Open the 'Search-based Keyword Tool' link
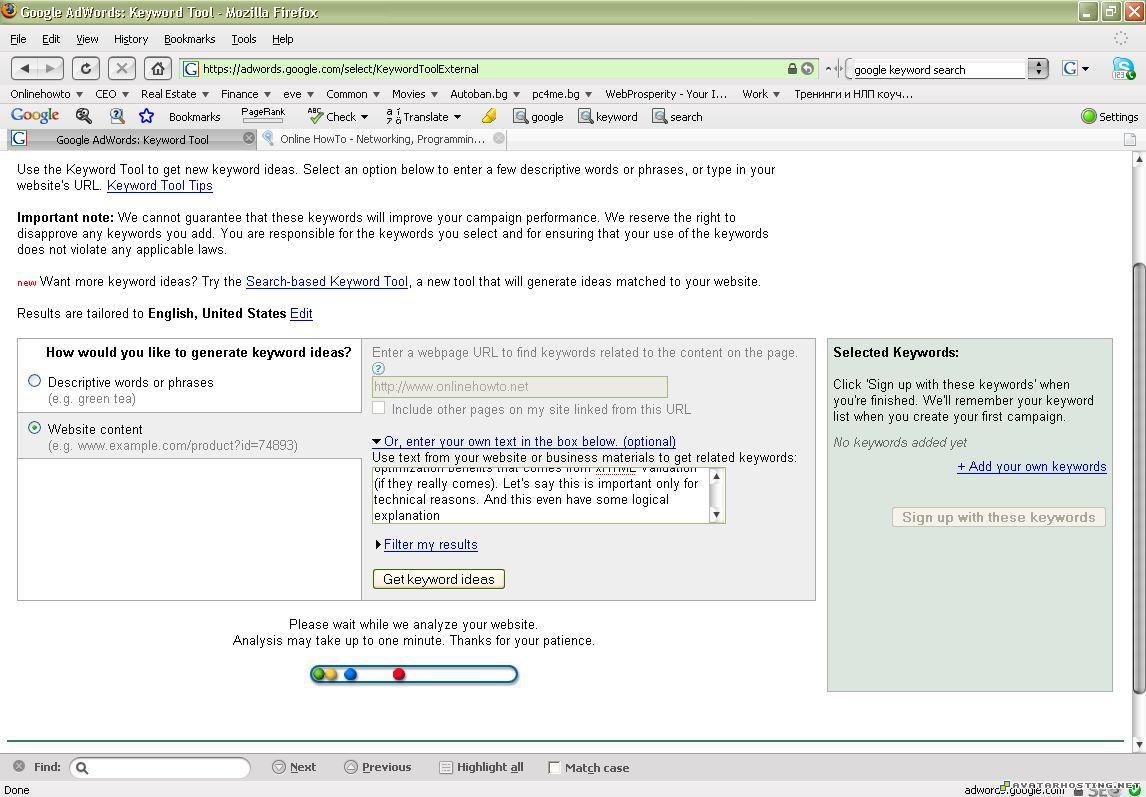Viewport: 1146px width, 797px height. click(x=327, y=282)
